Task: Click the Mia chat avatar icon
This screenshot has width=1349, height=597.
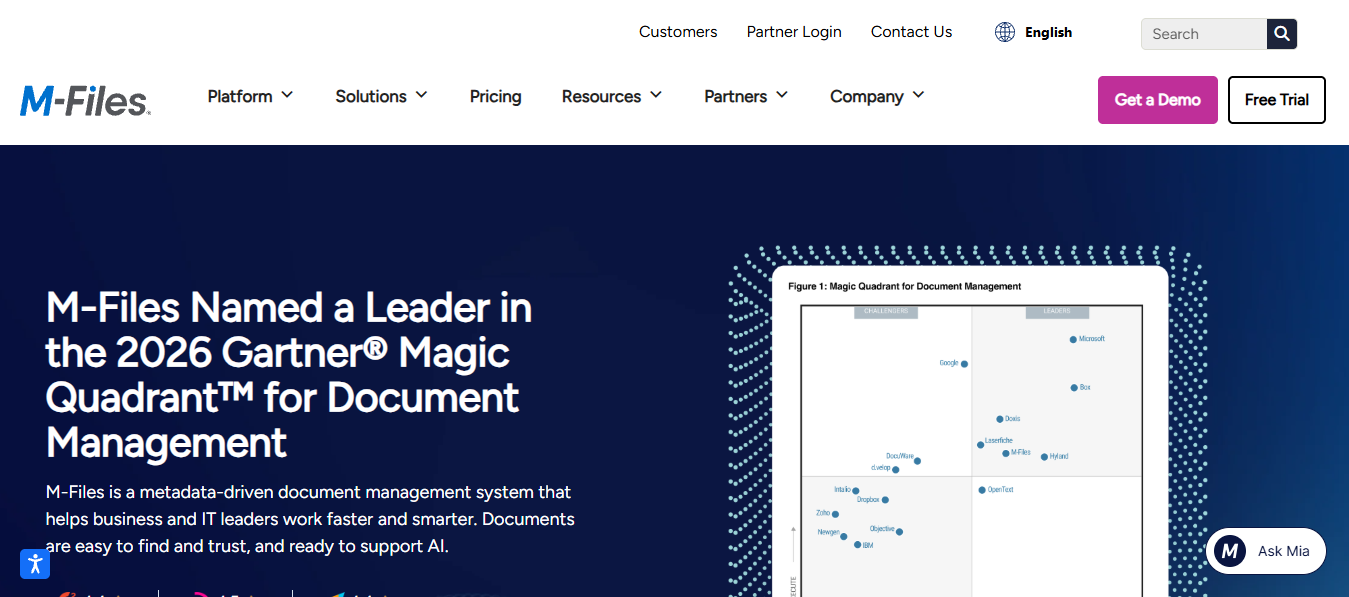Action: 1230,551
